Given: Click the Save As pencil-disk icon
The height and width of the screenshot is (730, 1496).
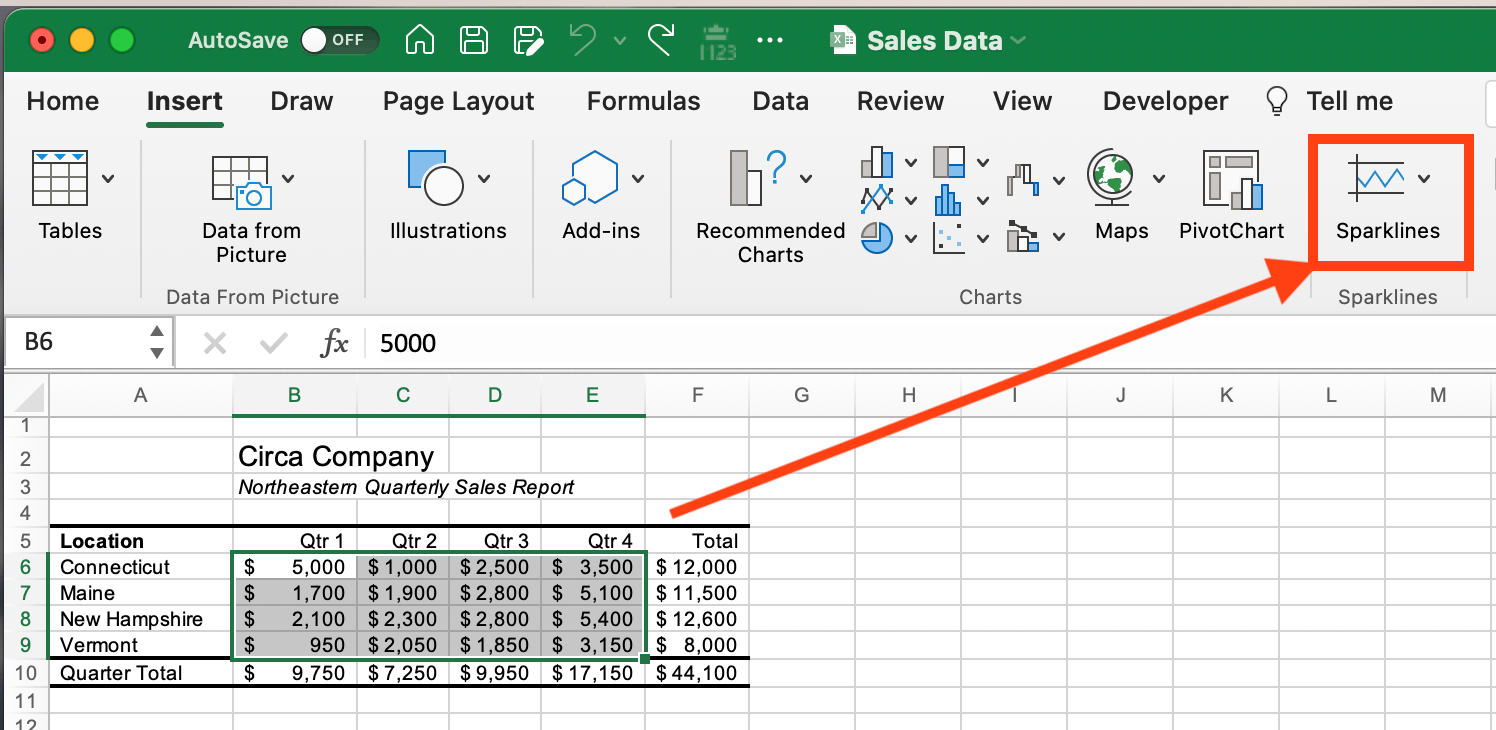Looking at the screenshot, I should coord(527,41).
